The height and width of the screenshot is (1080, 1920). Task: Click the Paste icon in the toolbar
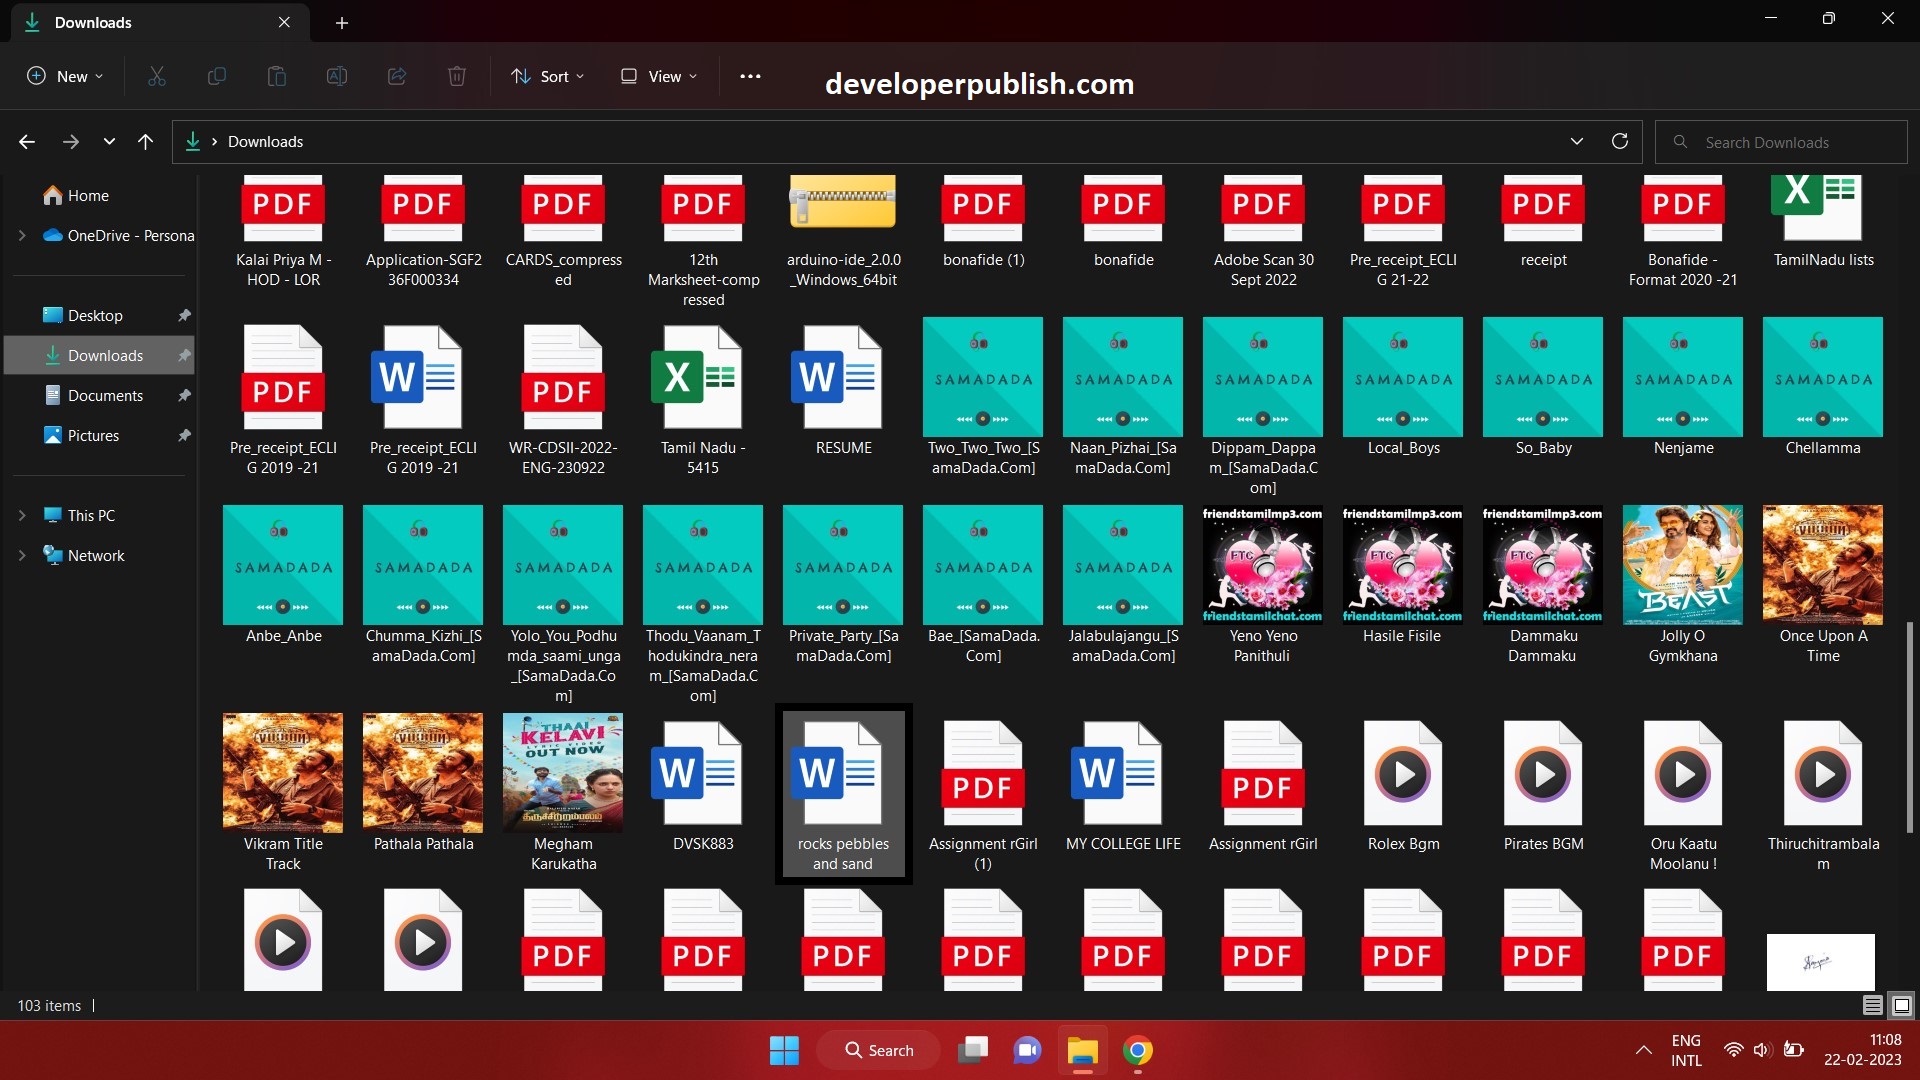point(277,75)
